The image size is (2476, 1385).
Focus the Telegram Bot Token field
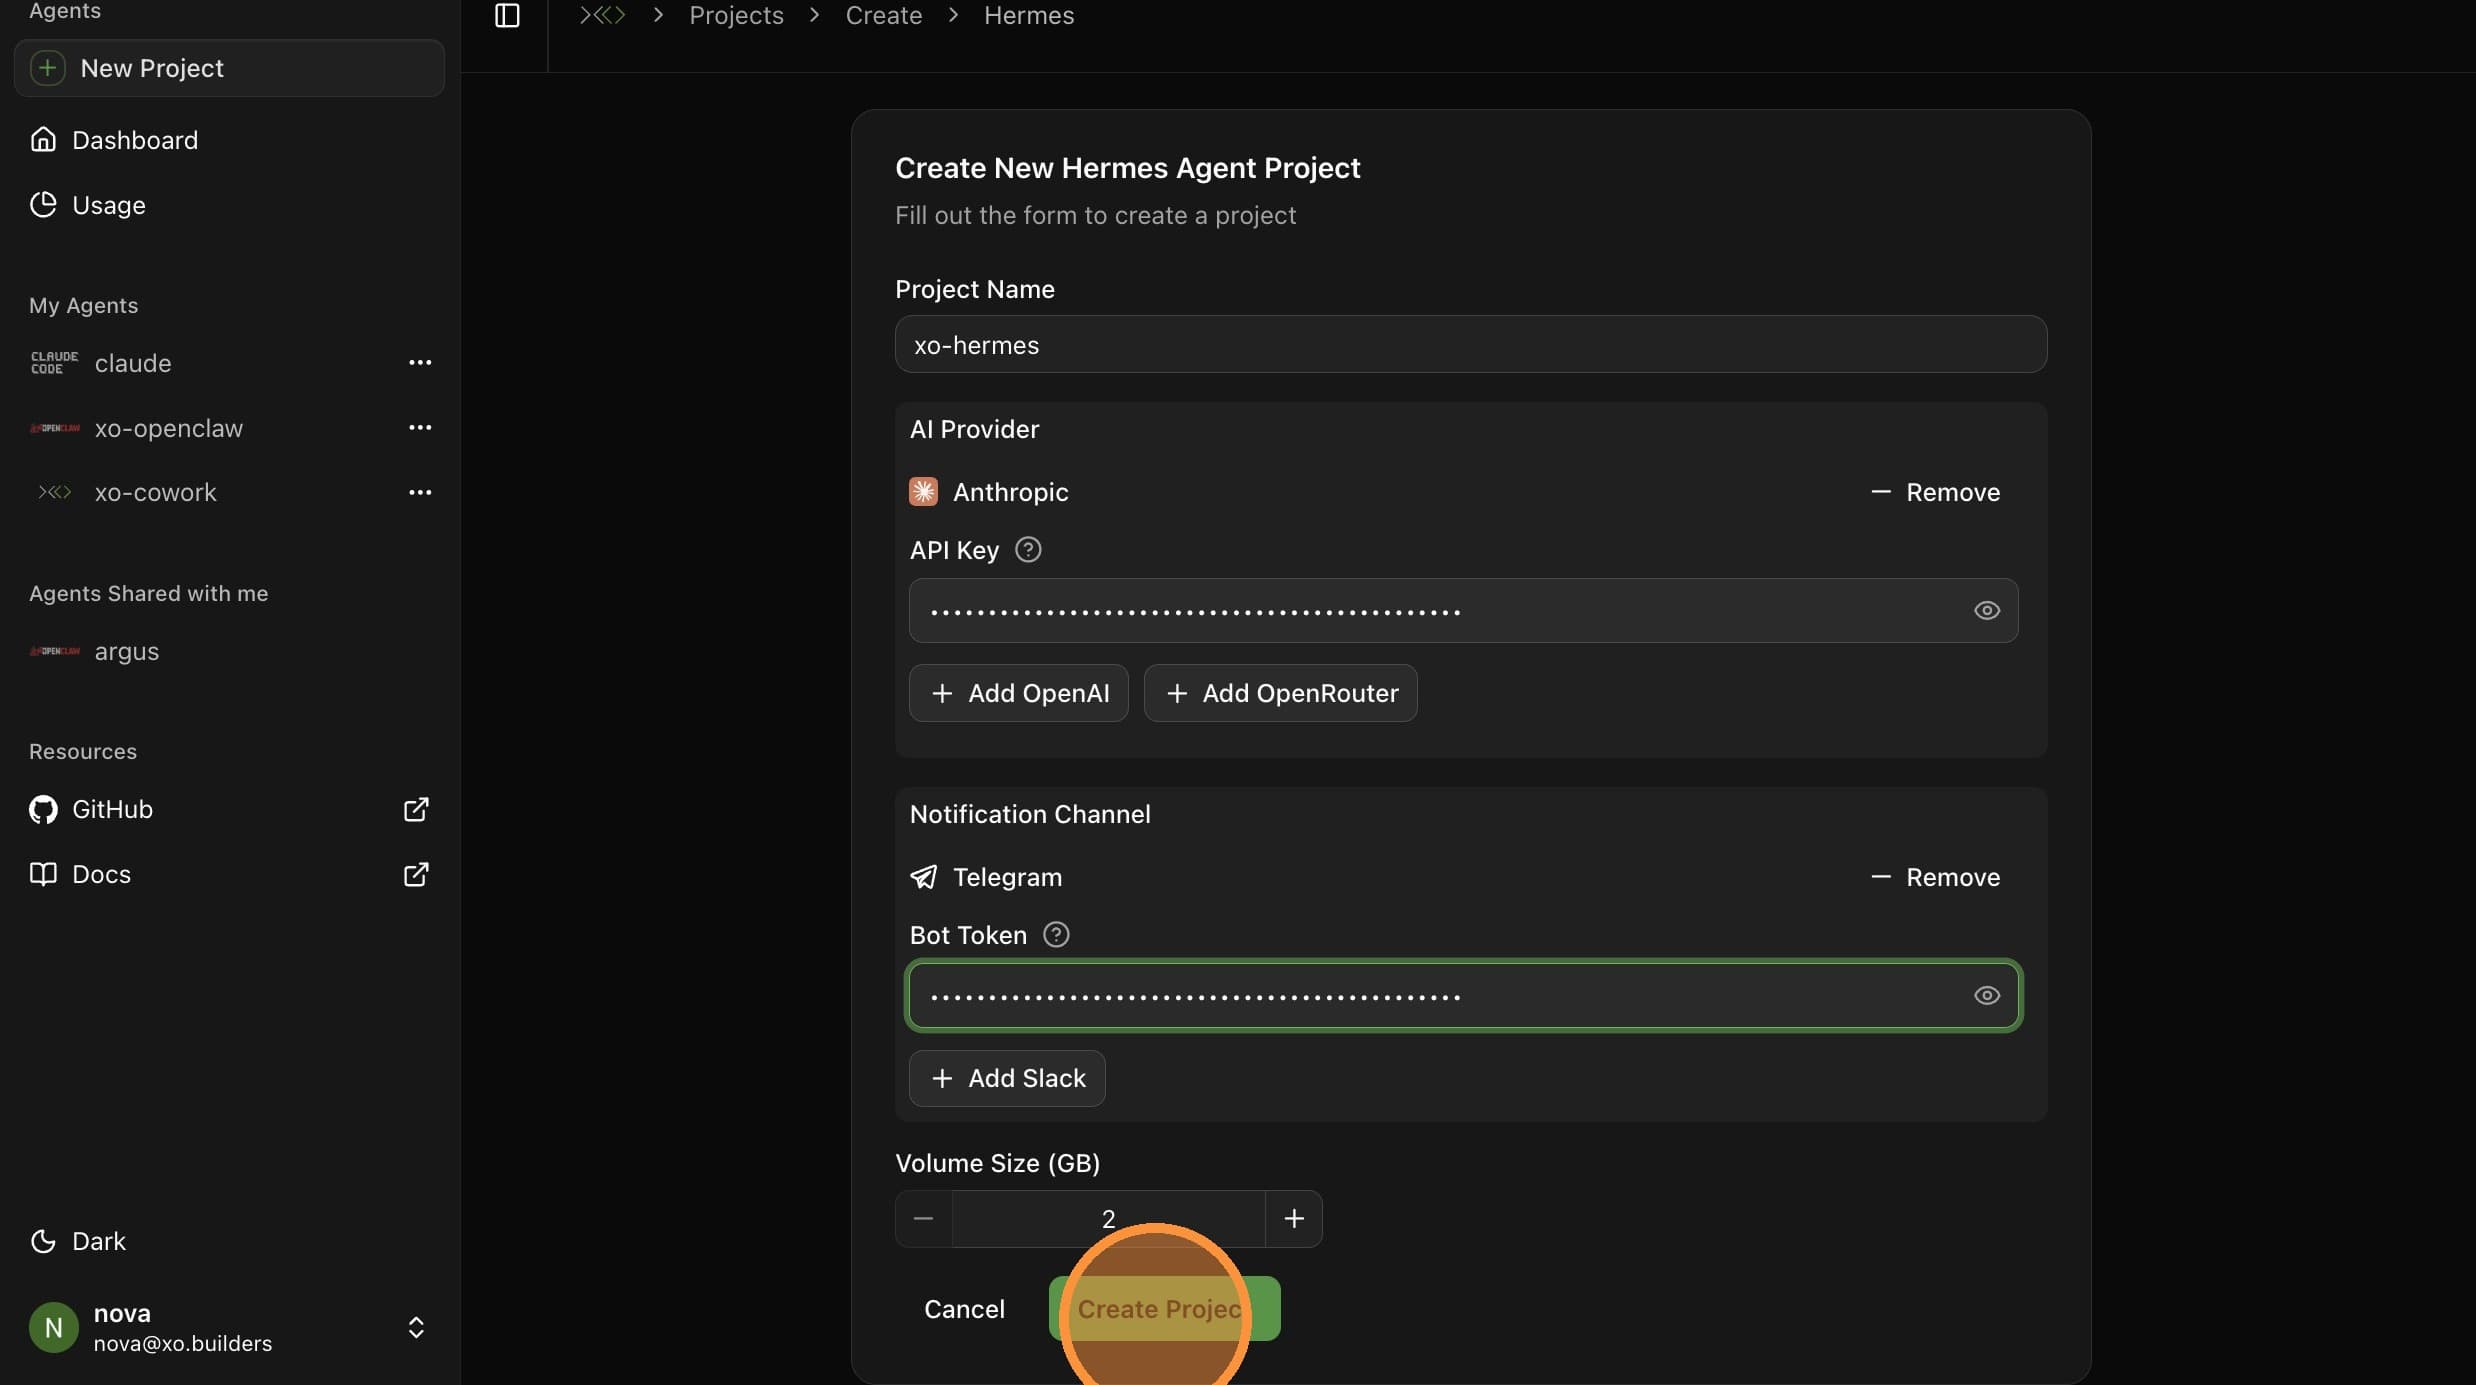[1464, 995]
